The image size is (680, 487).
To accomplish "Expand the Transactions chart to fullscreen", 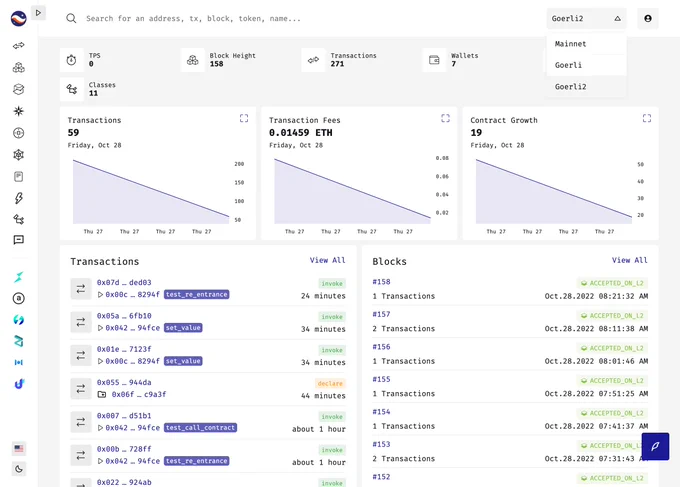I will pyautogui.click(x=244, y=118).
